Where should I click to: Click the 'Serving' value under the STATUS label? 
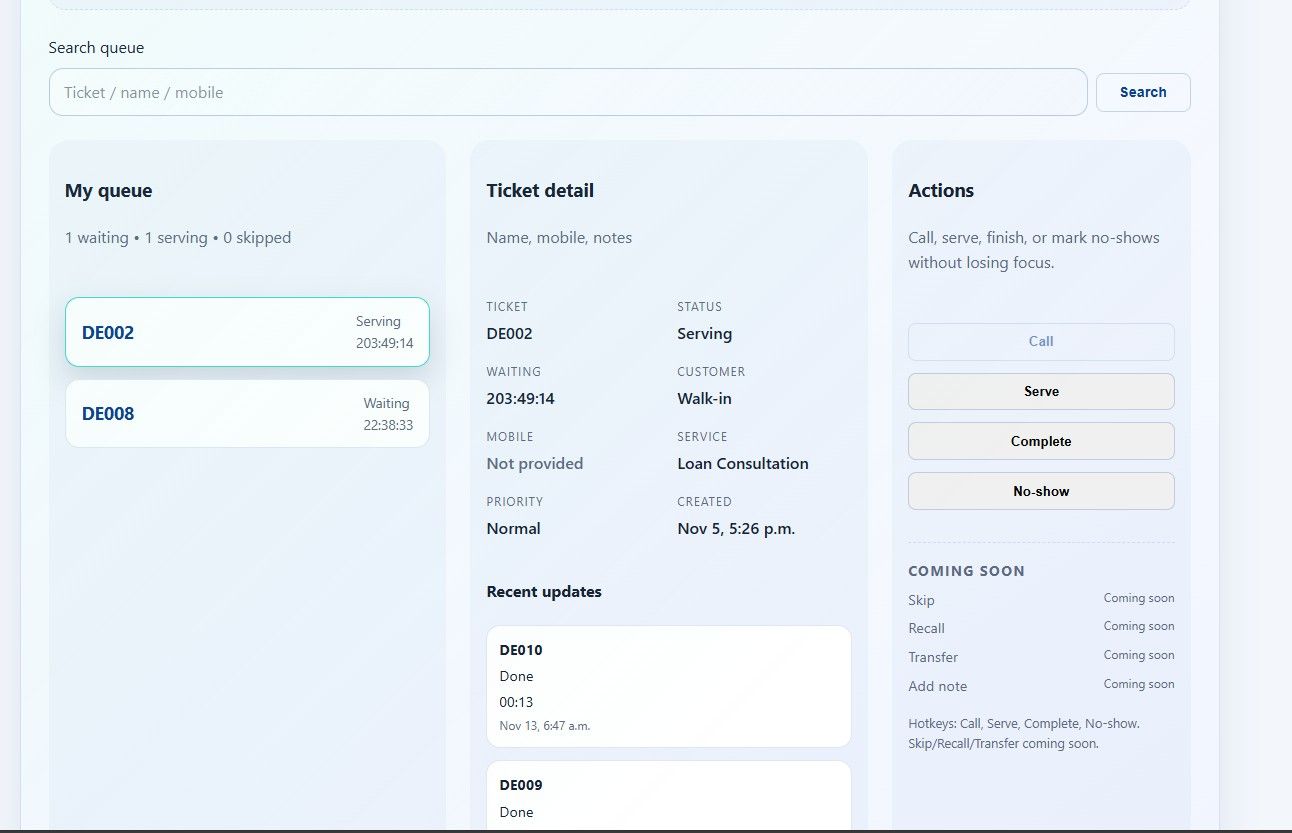705,334
